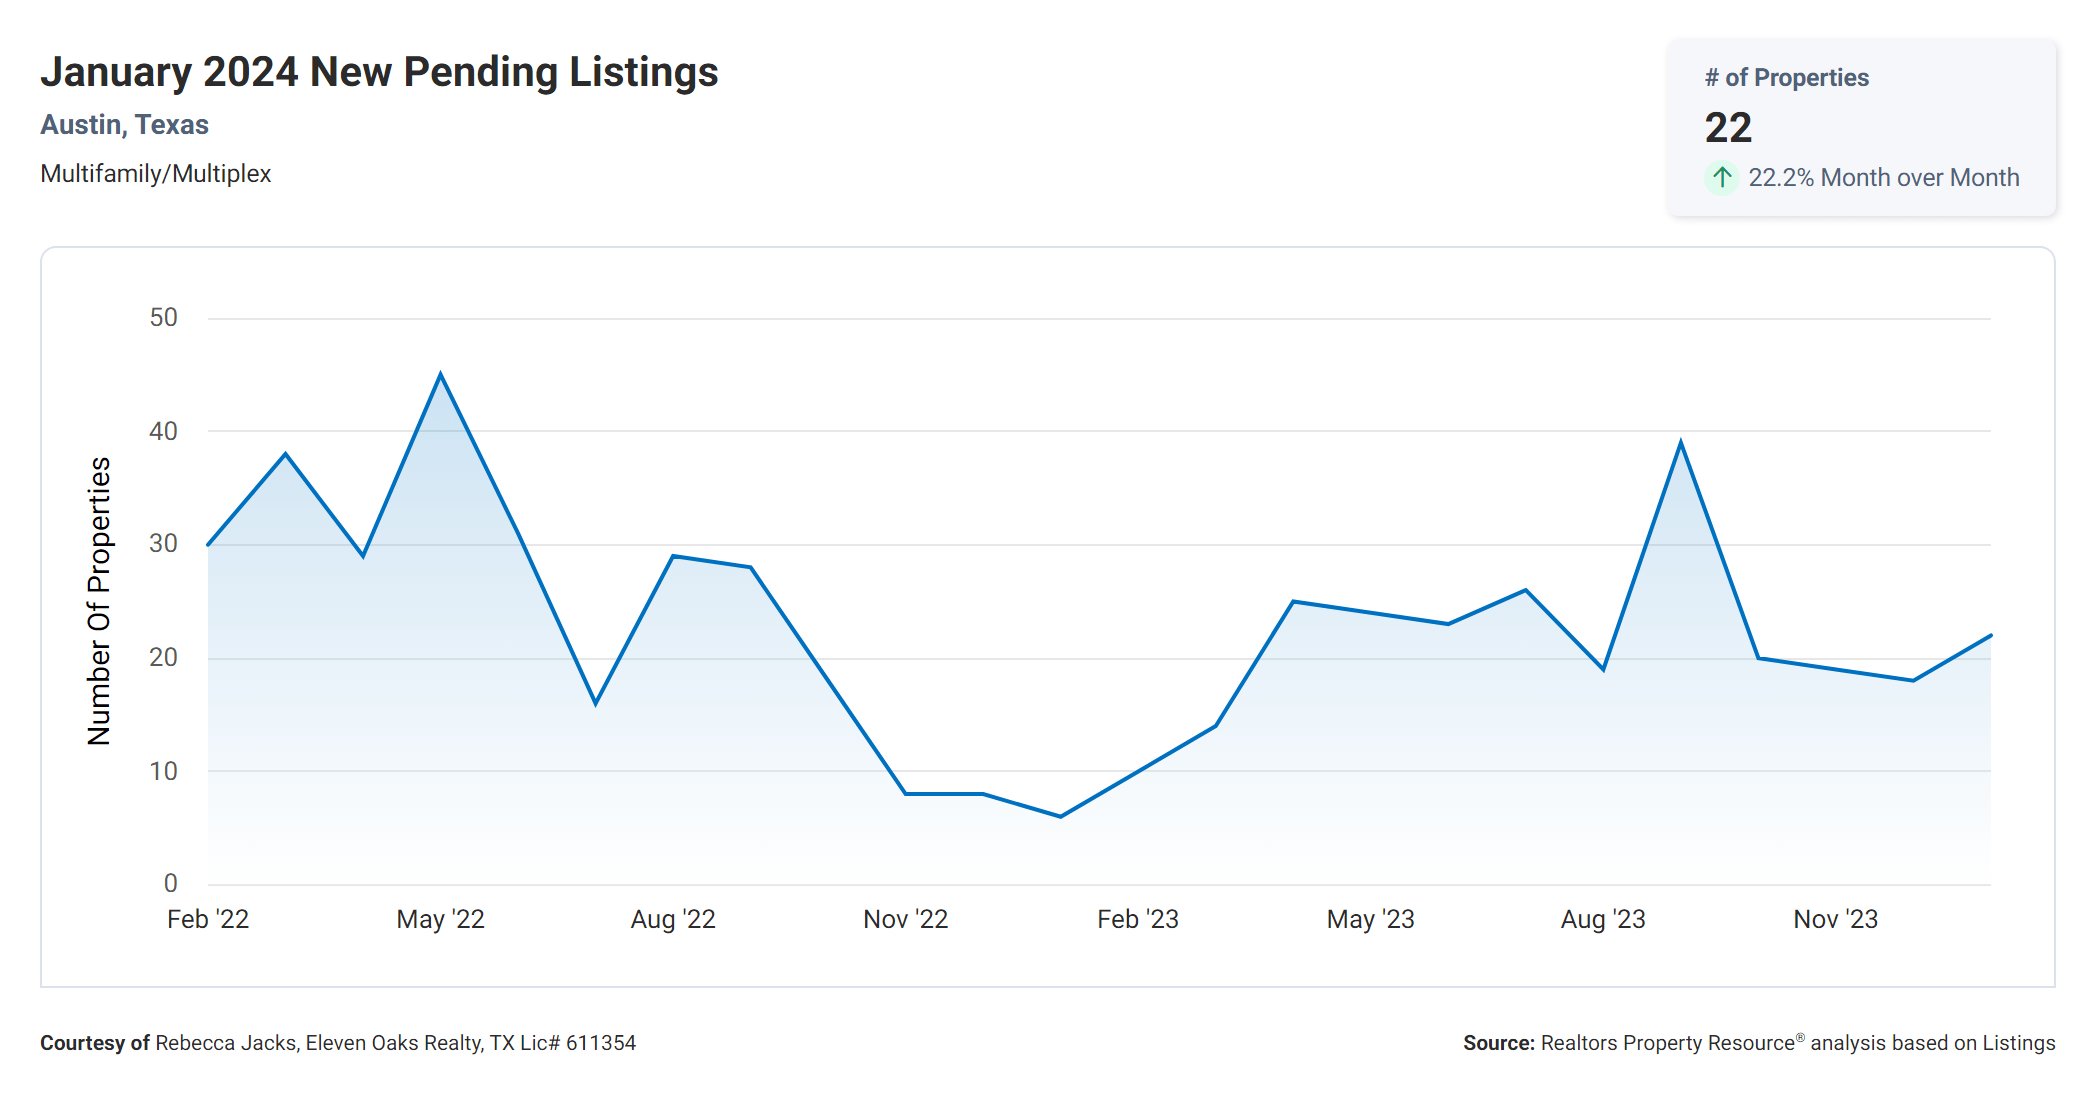Click the Multifamily/Multiplex property type label
This screenshot has height=1100, width=2096.
[x=156, y=174]
